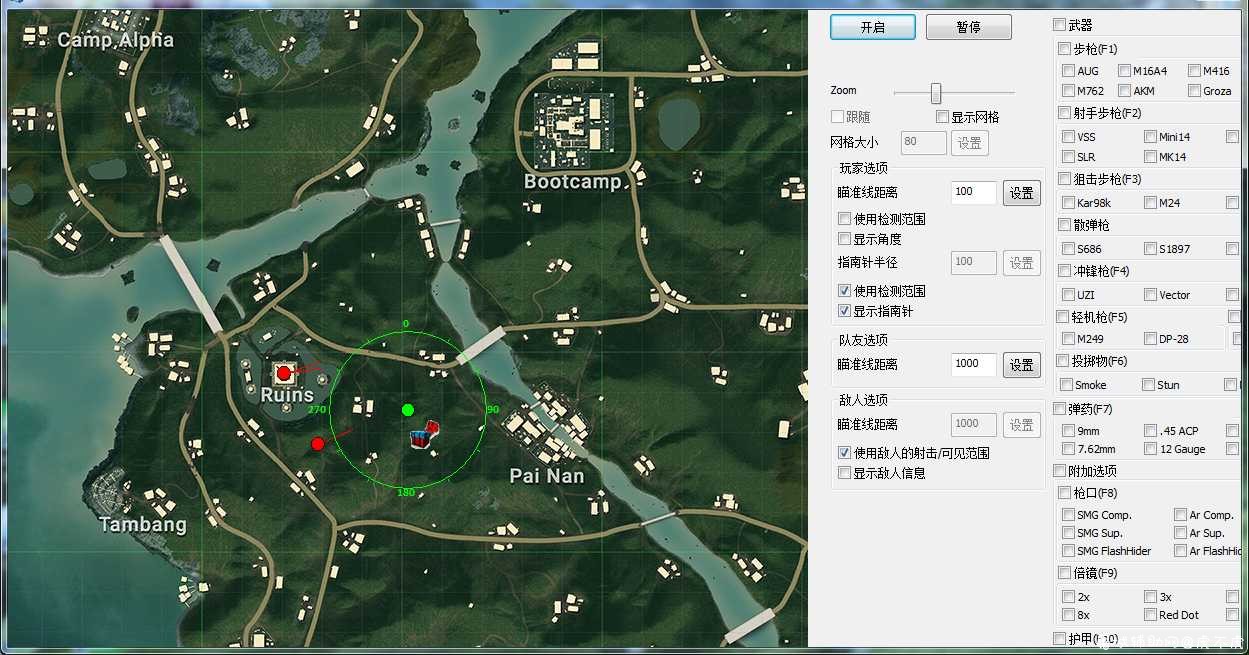The width and height of the screenshot is (1249, 655).
Task: Click 设置 button in 队友选项
Action: pos(1021,365)
